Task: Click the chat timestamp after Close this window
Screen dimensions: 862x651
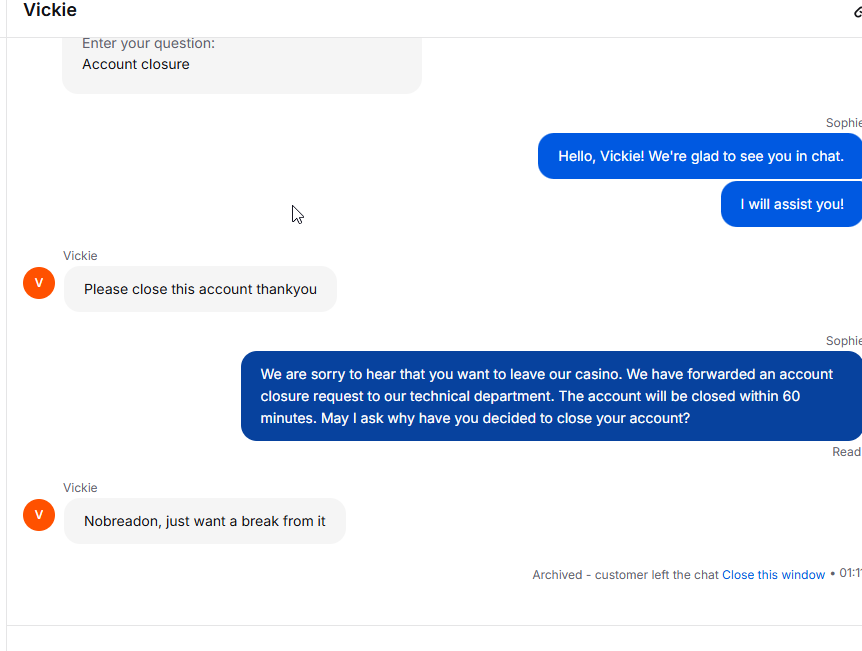Action: [x=850, y=573]
